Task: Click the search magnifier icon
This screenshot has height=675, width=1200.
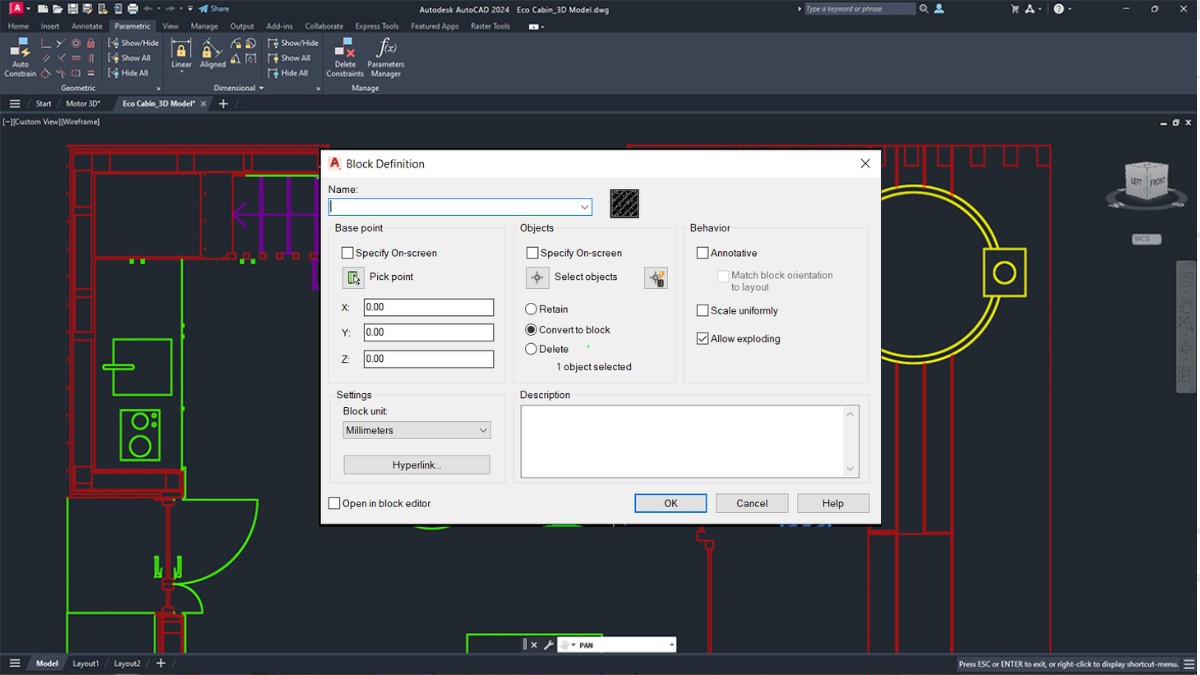Action: 923,9
